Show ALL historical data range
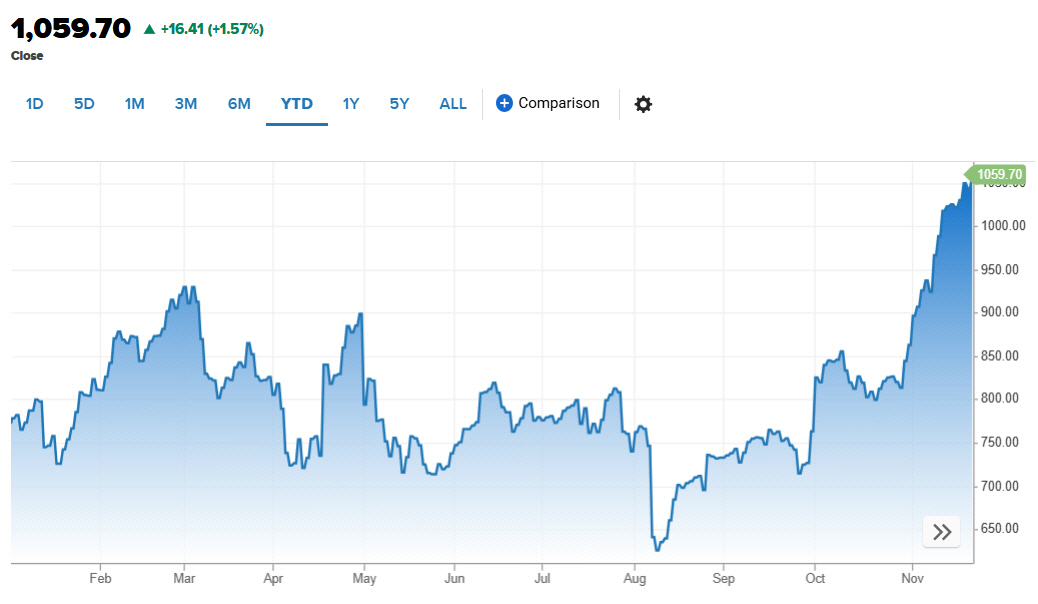1038x604 pixels. click(x=452, y=103)
